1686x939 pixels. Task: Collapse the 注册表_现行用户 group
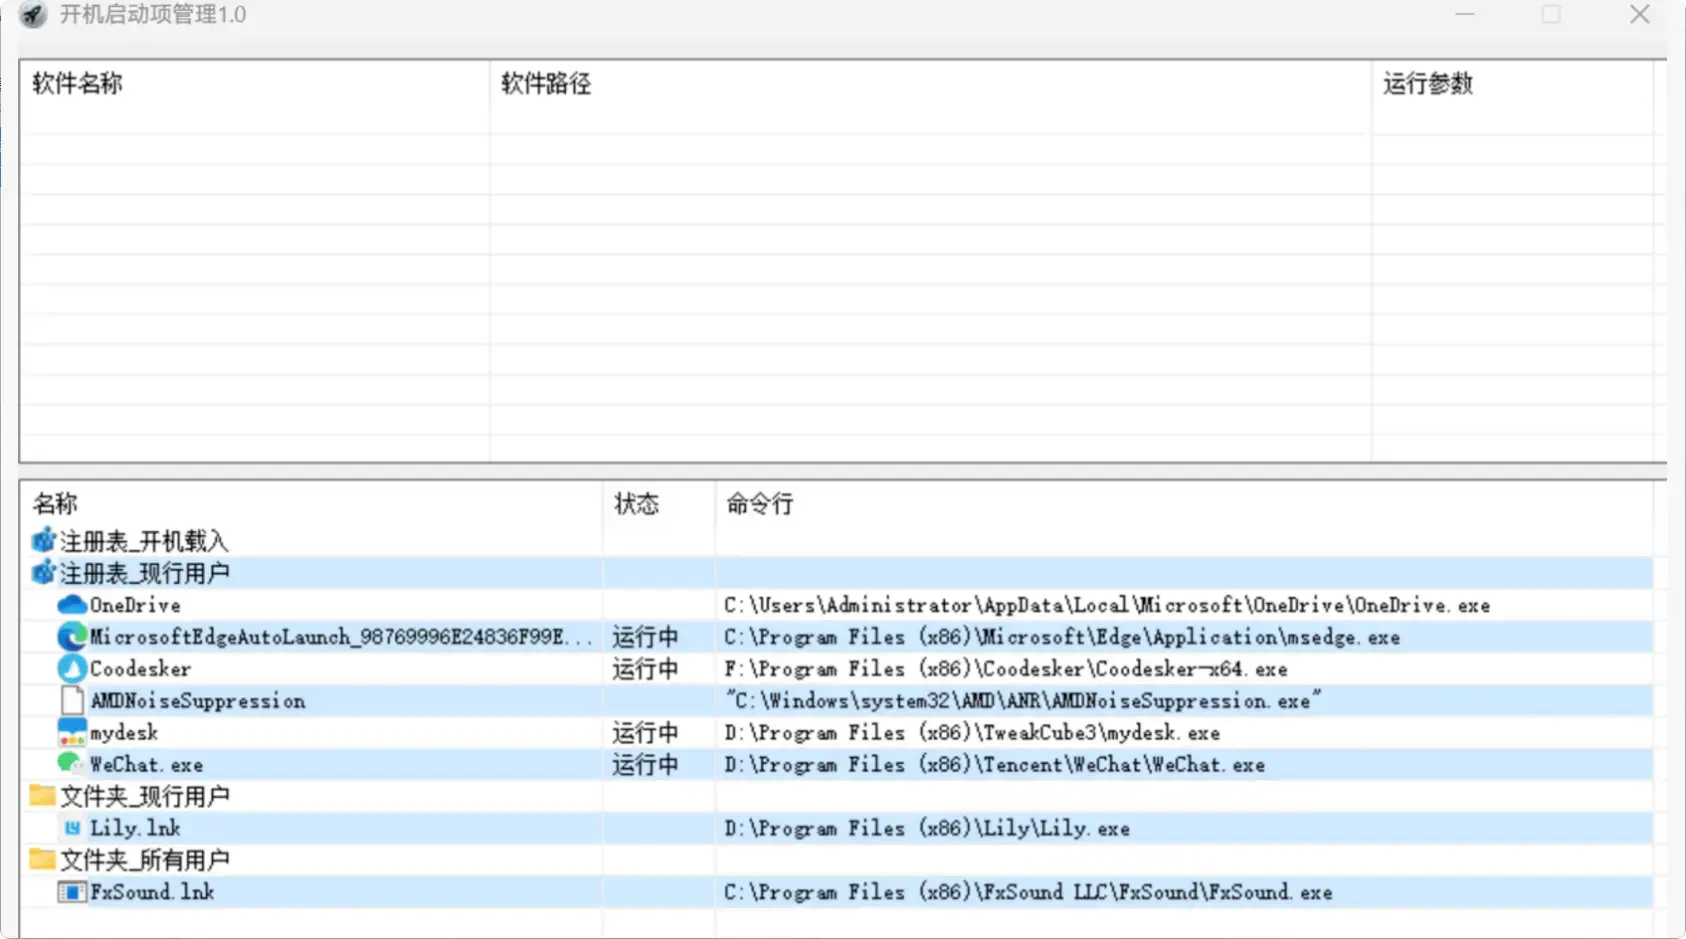tap(144, 572)
